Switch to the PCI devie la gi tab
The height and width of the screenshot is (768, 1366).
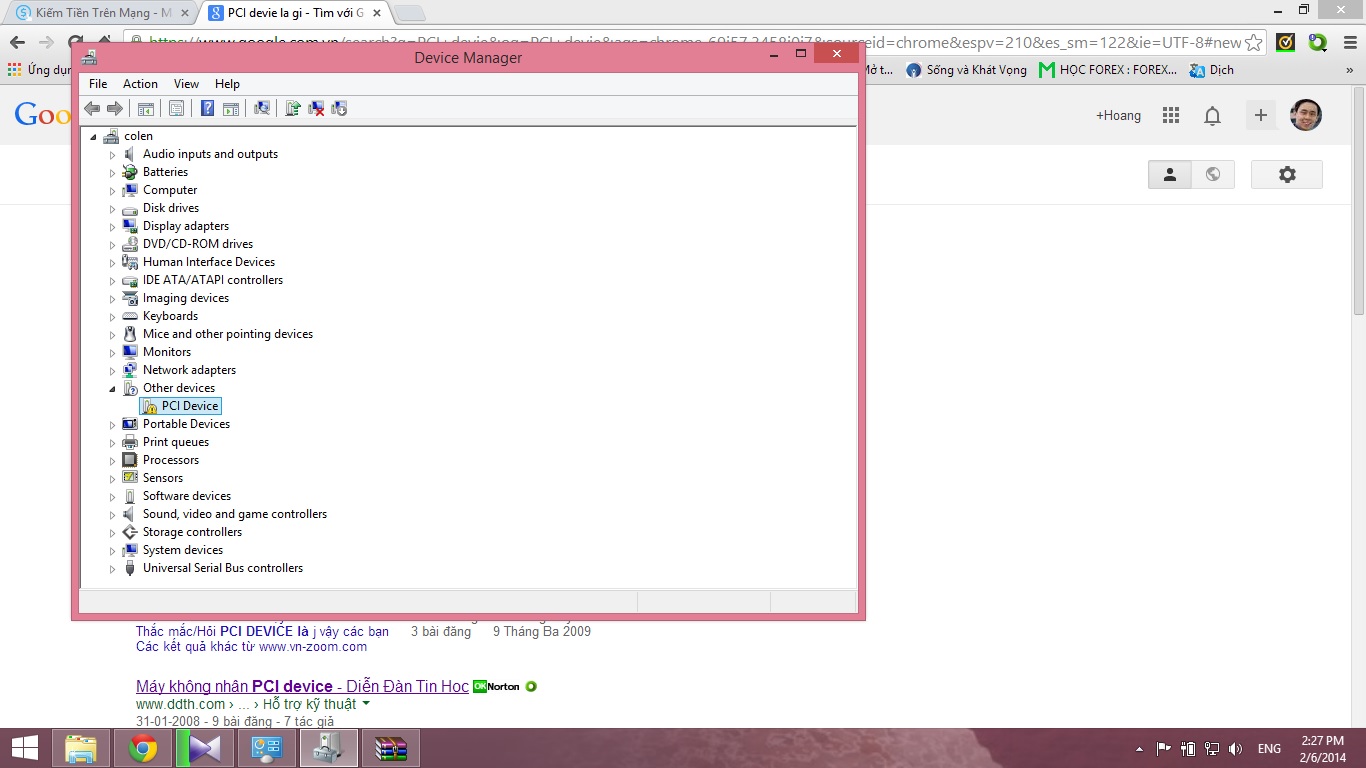tap(295, 13)
